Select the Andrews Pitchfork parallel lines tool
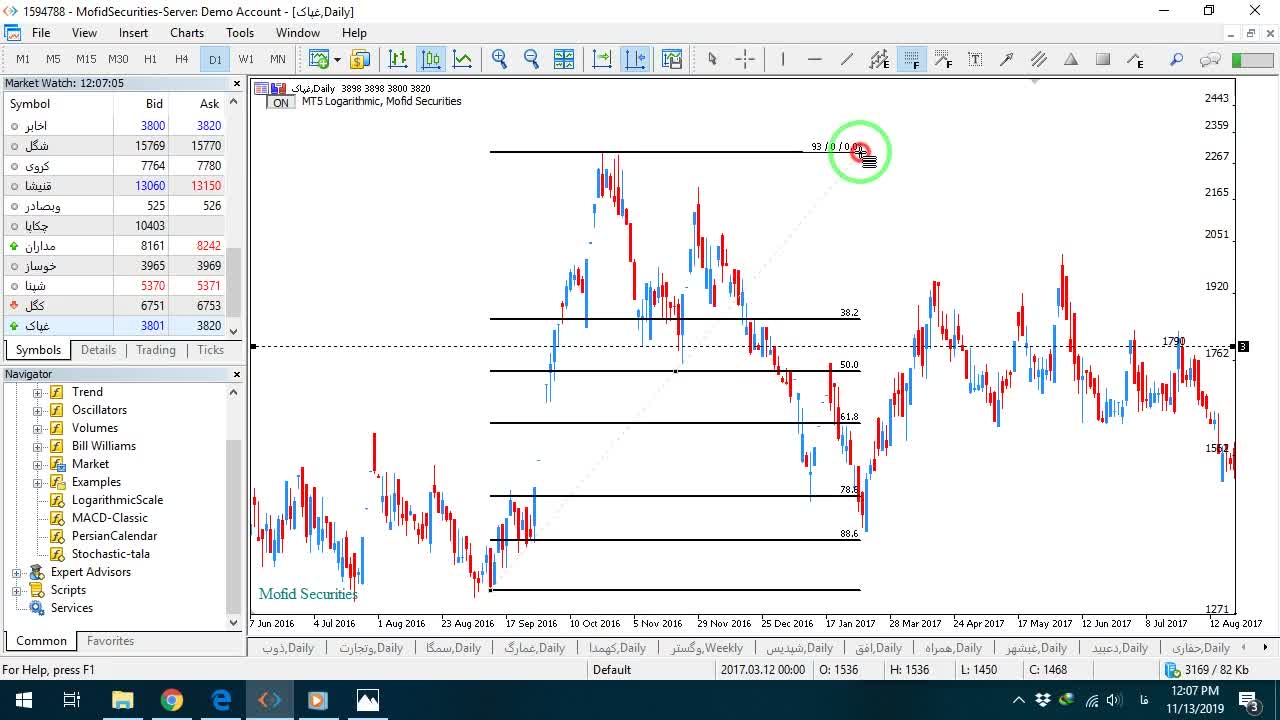 [x=1039, y=59]
